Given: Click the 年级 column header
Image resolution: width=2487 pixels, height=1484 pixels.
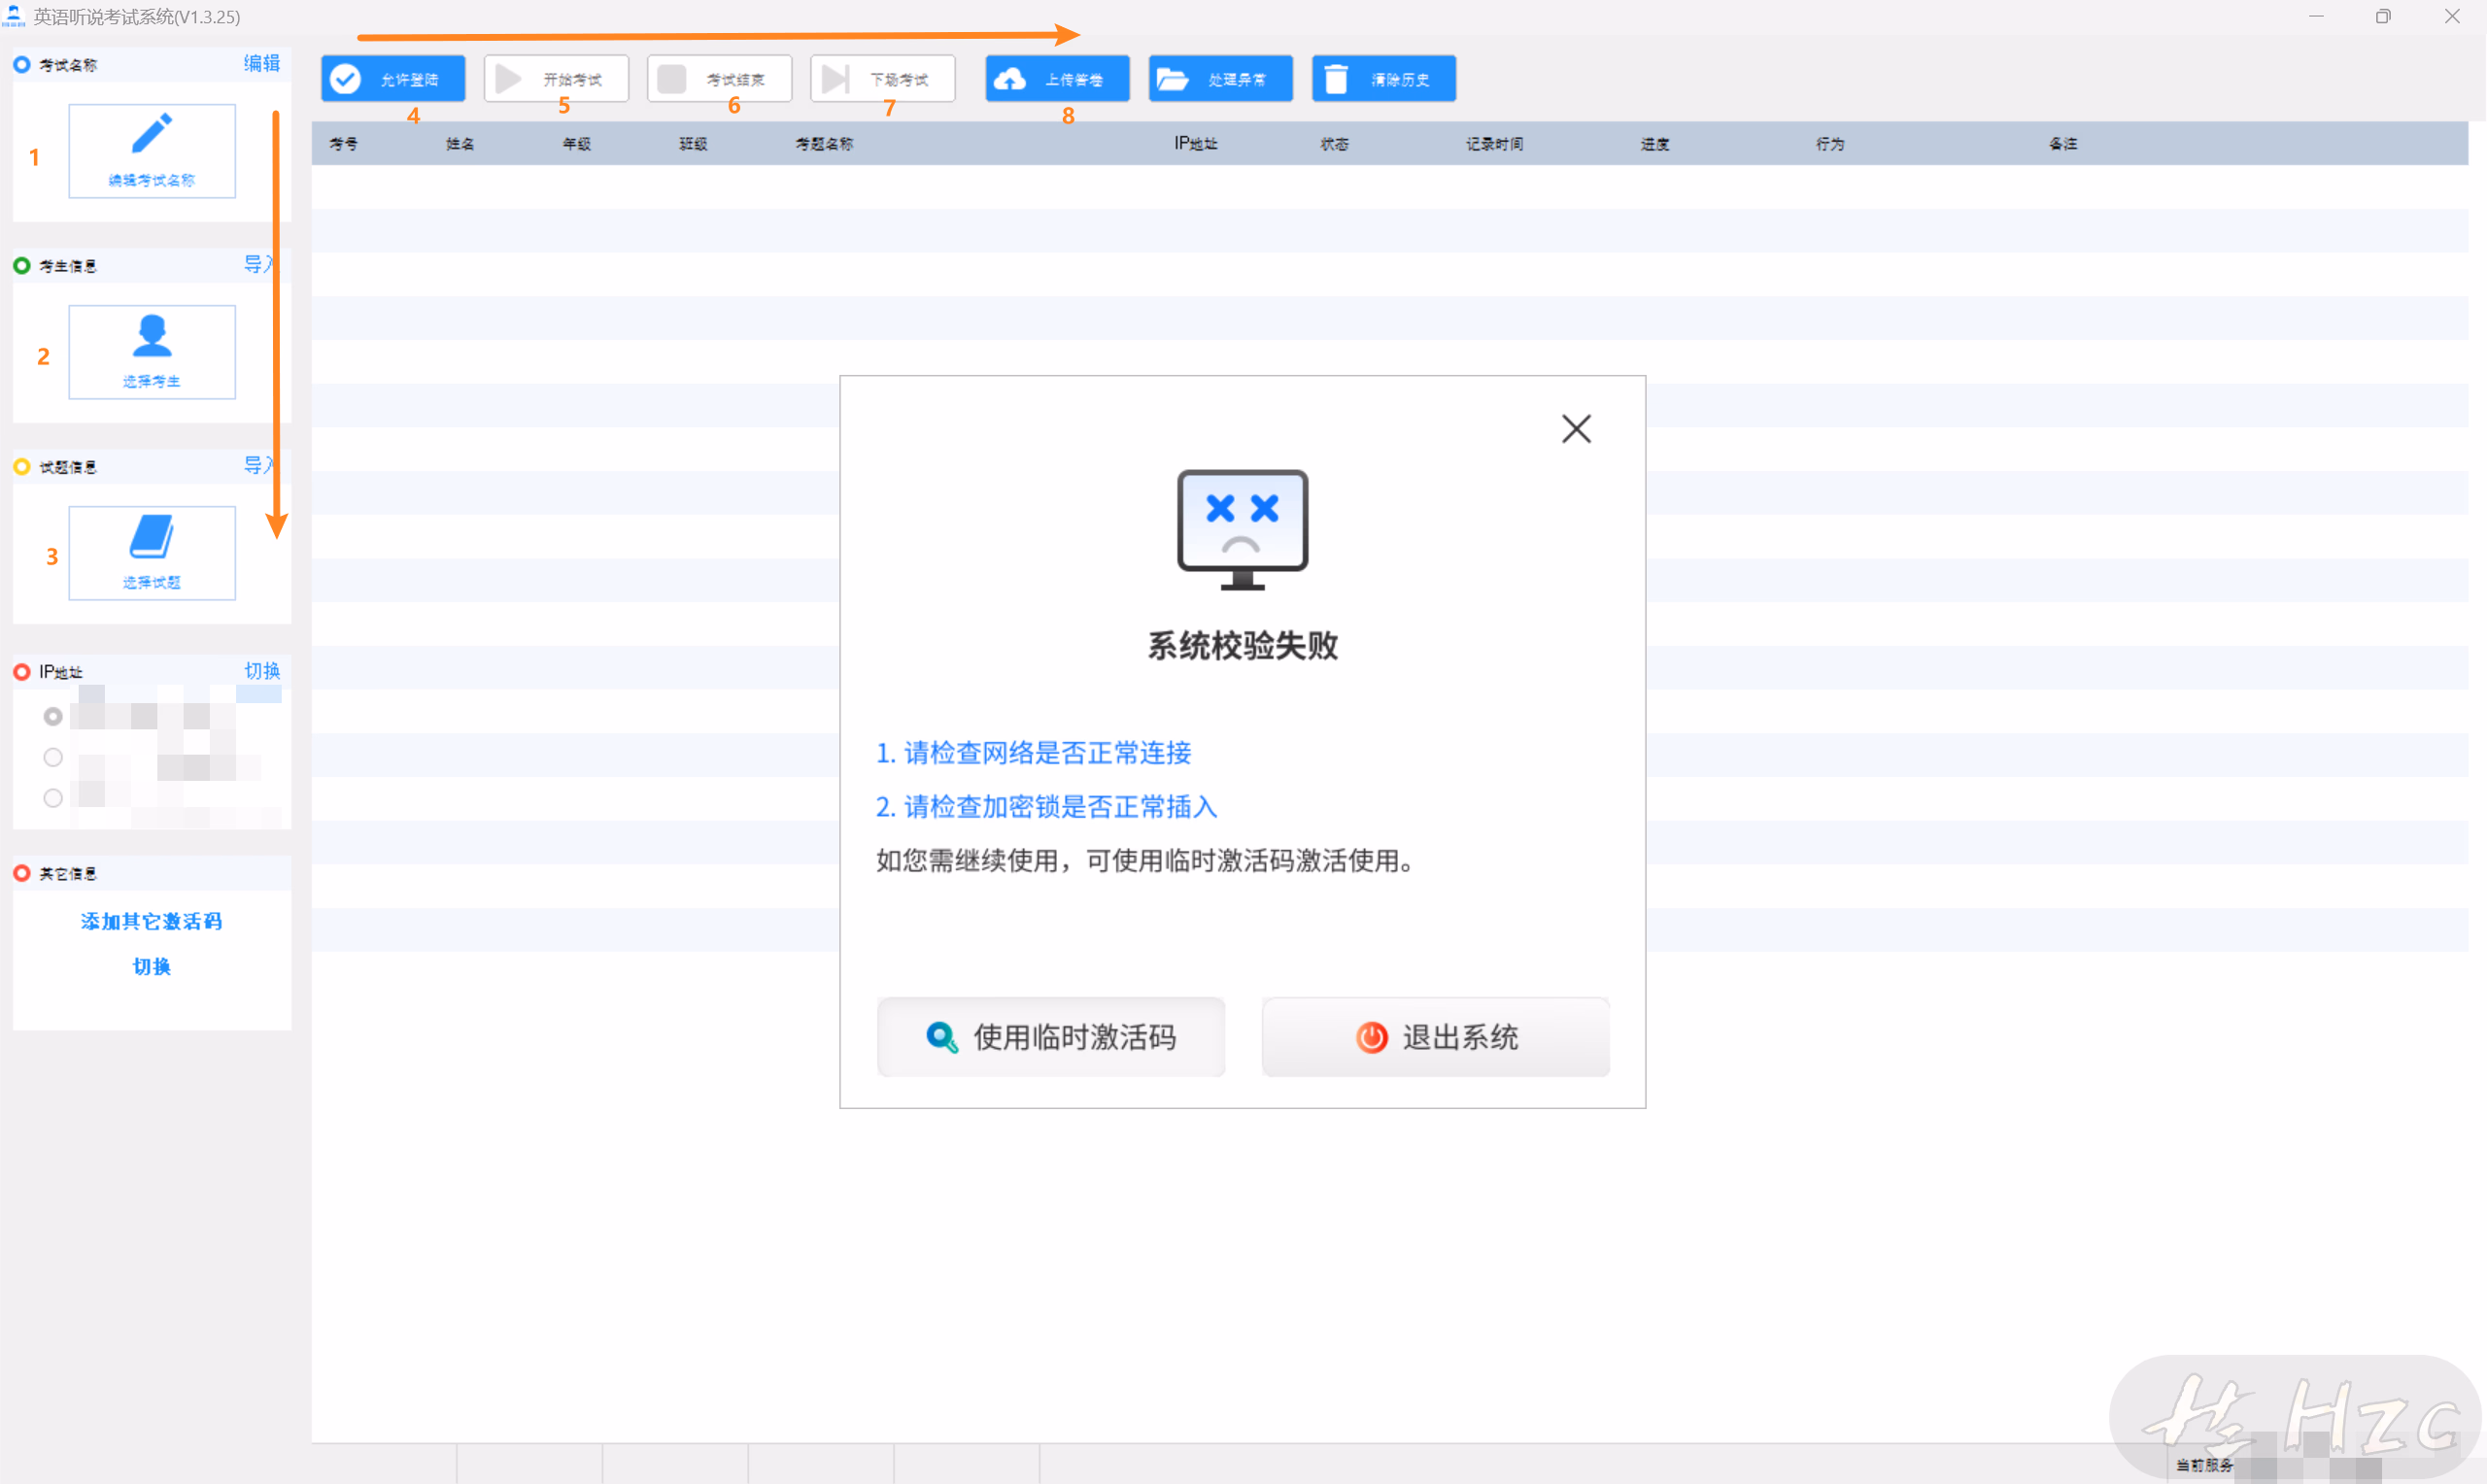Looking at the screenshot, I should click(x=577, y=144).
